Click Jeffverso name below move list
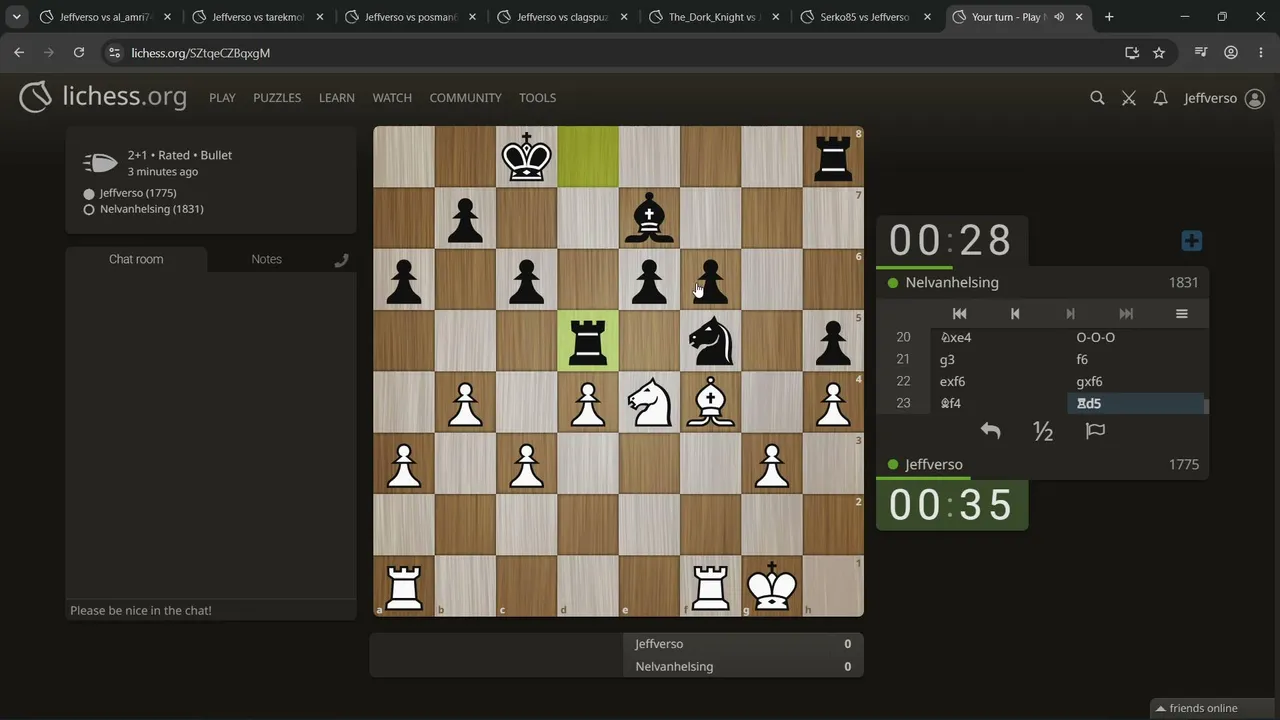1280x720 pixels. [x=934, y=465]
